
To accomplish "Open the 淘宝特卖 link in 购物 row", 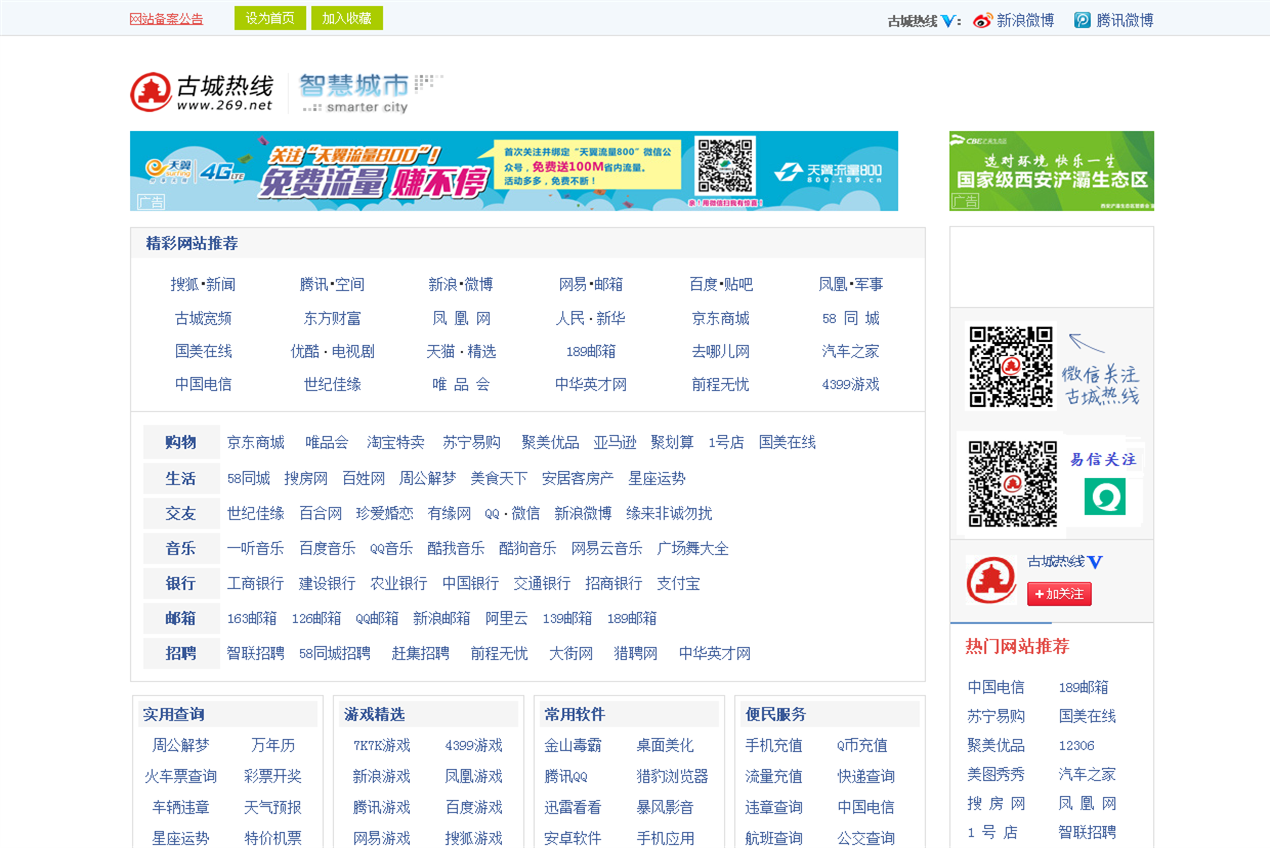I will pos(396,443).
